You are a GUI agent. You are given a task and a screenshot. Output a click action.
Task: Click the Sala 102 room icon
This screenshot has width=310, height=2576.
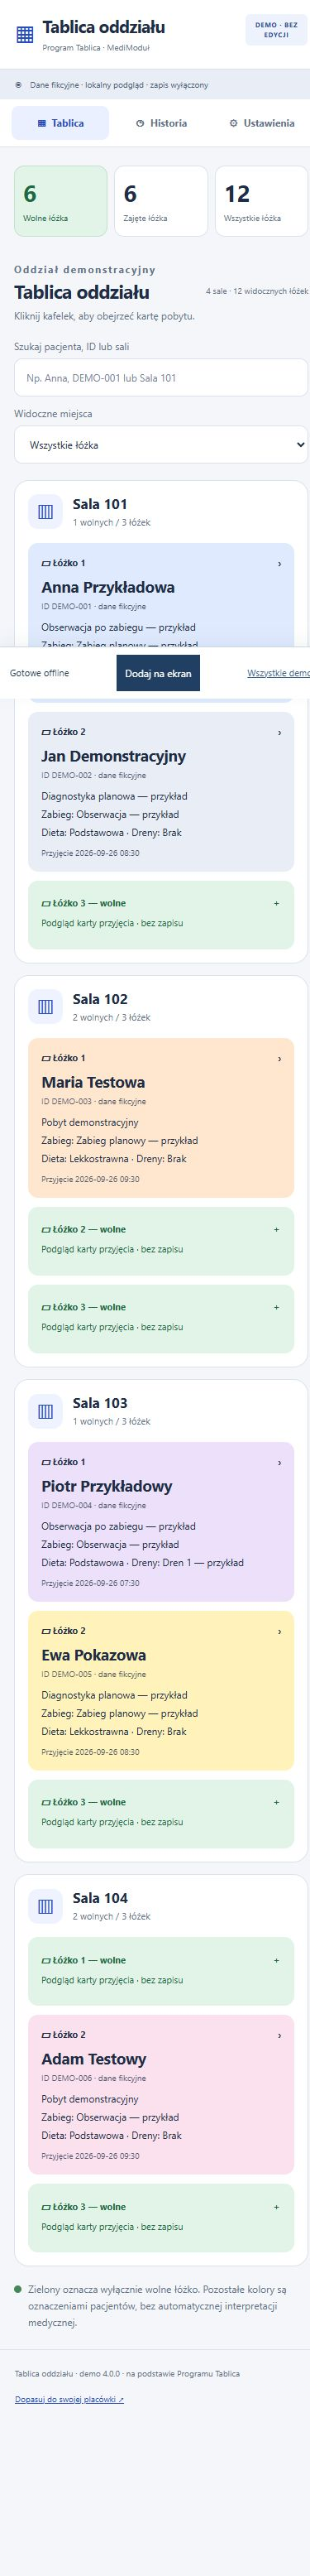point(45,1007)
